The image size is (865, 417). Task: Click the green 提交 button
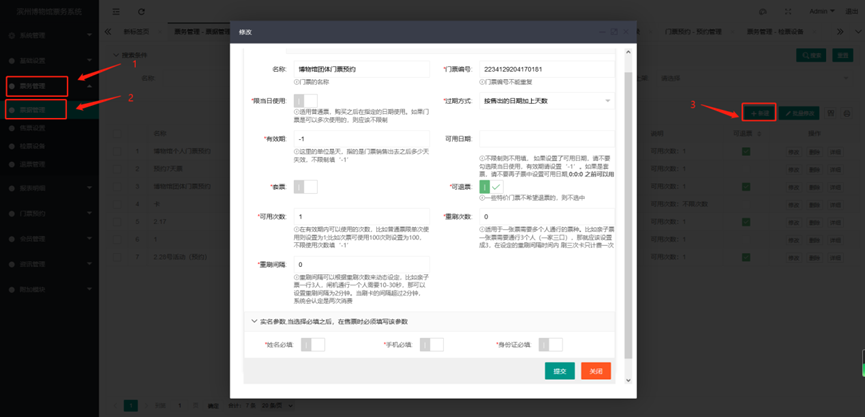(x=559, y=371)
